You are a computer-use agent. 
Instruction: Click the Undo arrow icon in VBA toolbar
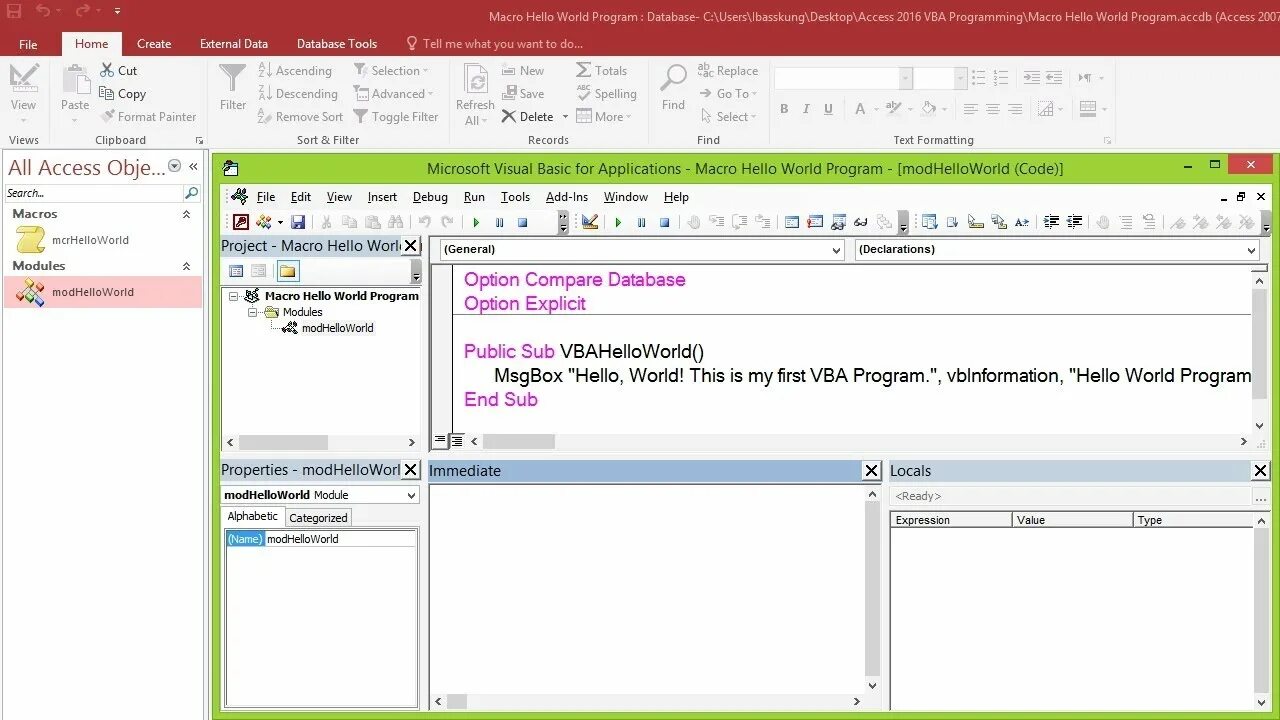pyautogui.click(x=425, y=222)
